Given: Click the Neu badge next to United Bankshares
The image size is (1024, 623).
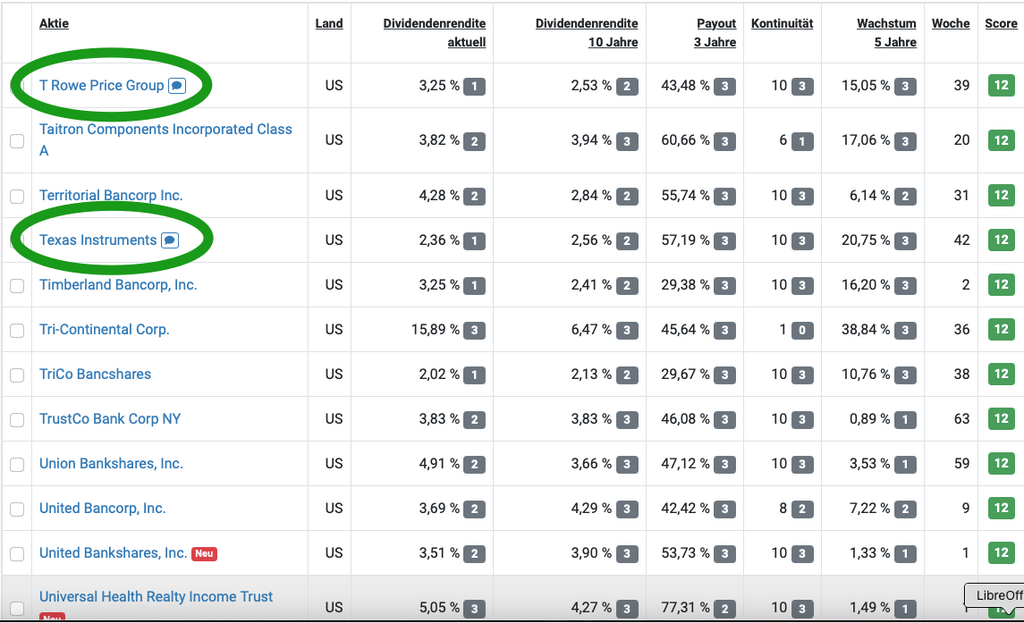Looking at the screenshot, I should [204, 554].
